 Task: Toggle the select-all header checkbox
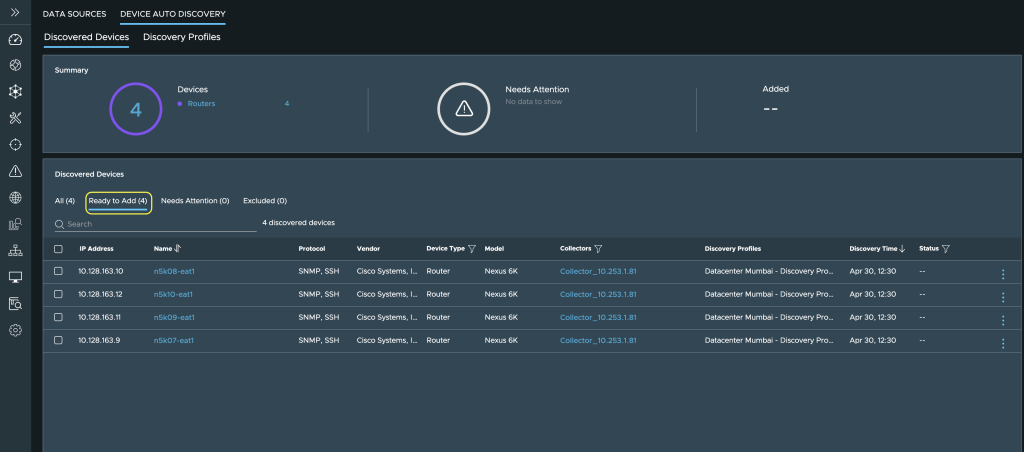point(58,249)
